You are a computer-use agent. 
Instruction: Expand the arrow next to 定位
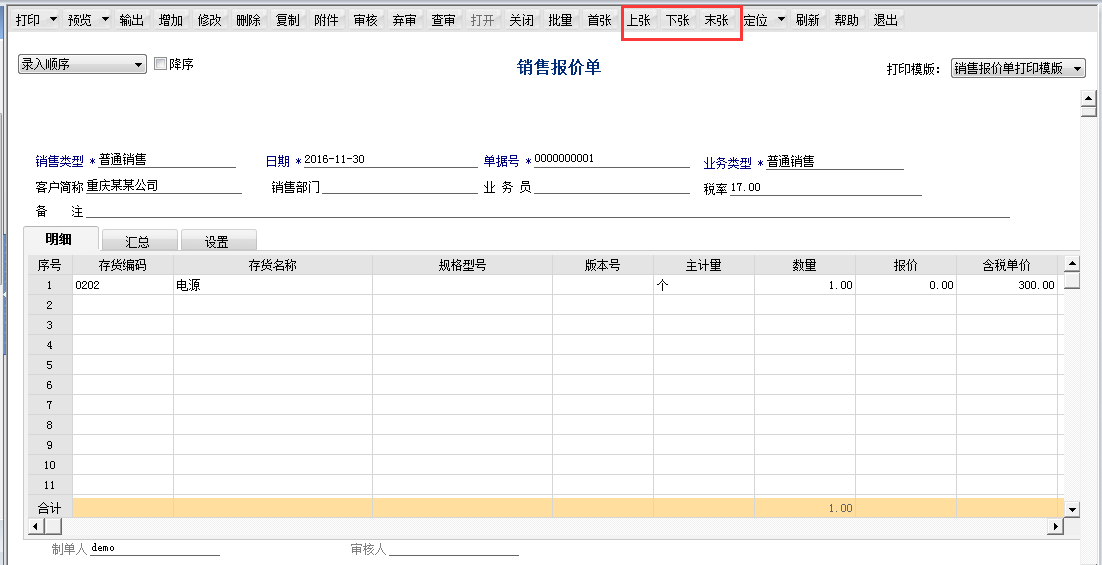(x=781, y=20)
